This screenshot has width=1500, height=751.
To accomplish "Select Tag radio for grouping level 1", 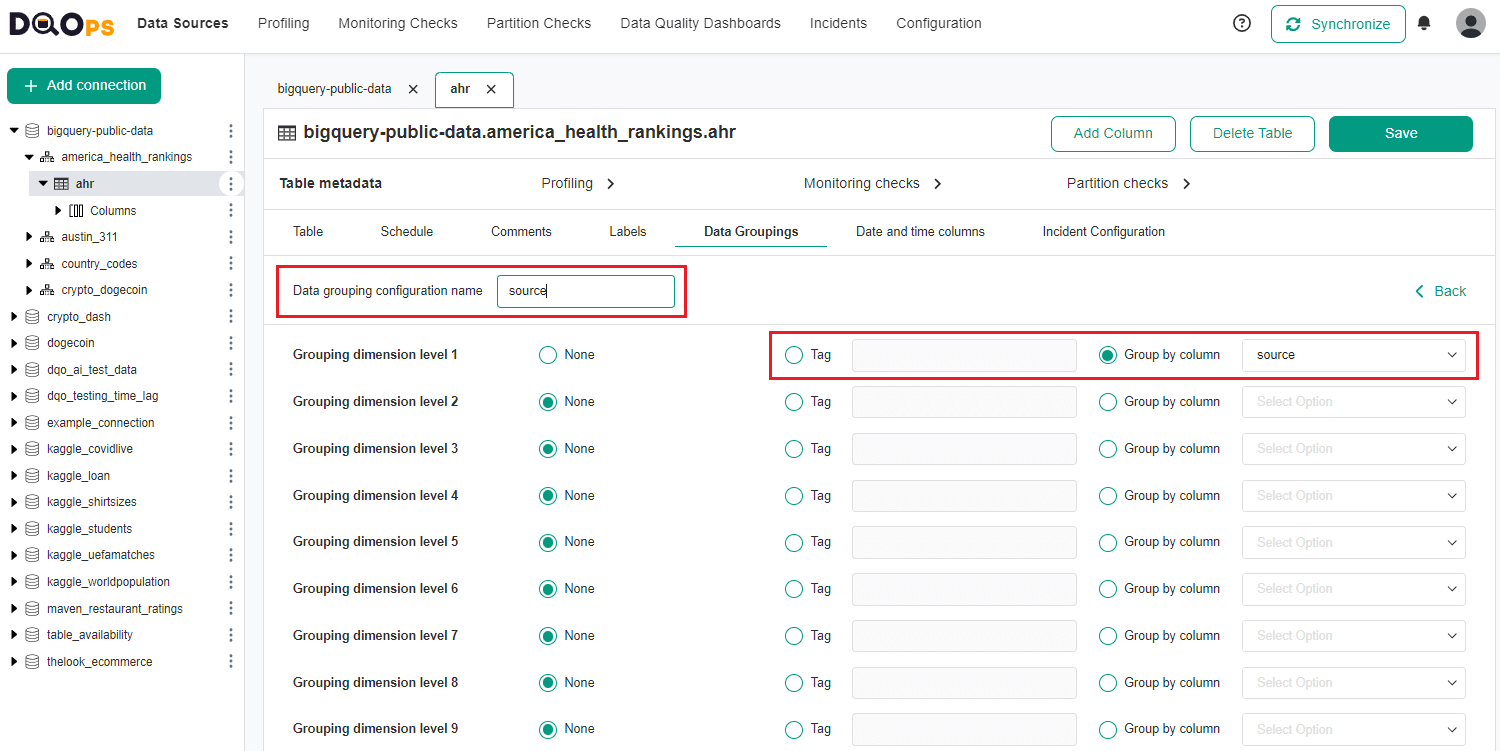I will [x=794, y=355].
